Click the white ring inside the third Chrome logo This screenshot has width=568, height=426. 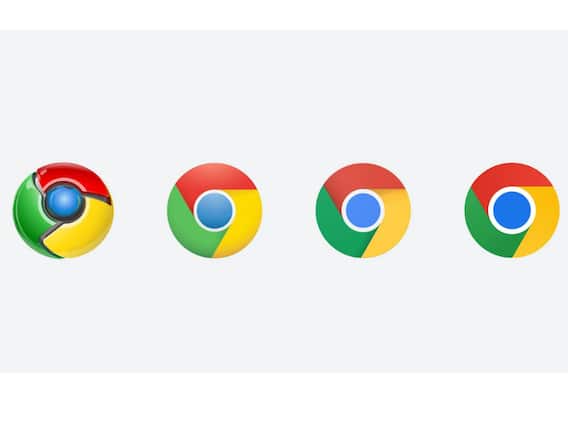point(363,191)
